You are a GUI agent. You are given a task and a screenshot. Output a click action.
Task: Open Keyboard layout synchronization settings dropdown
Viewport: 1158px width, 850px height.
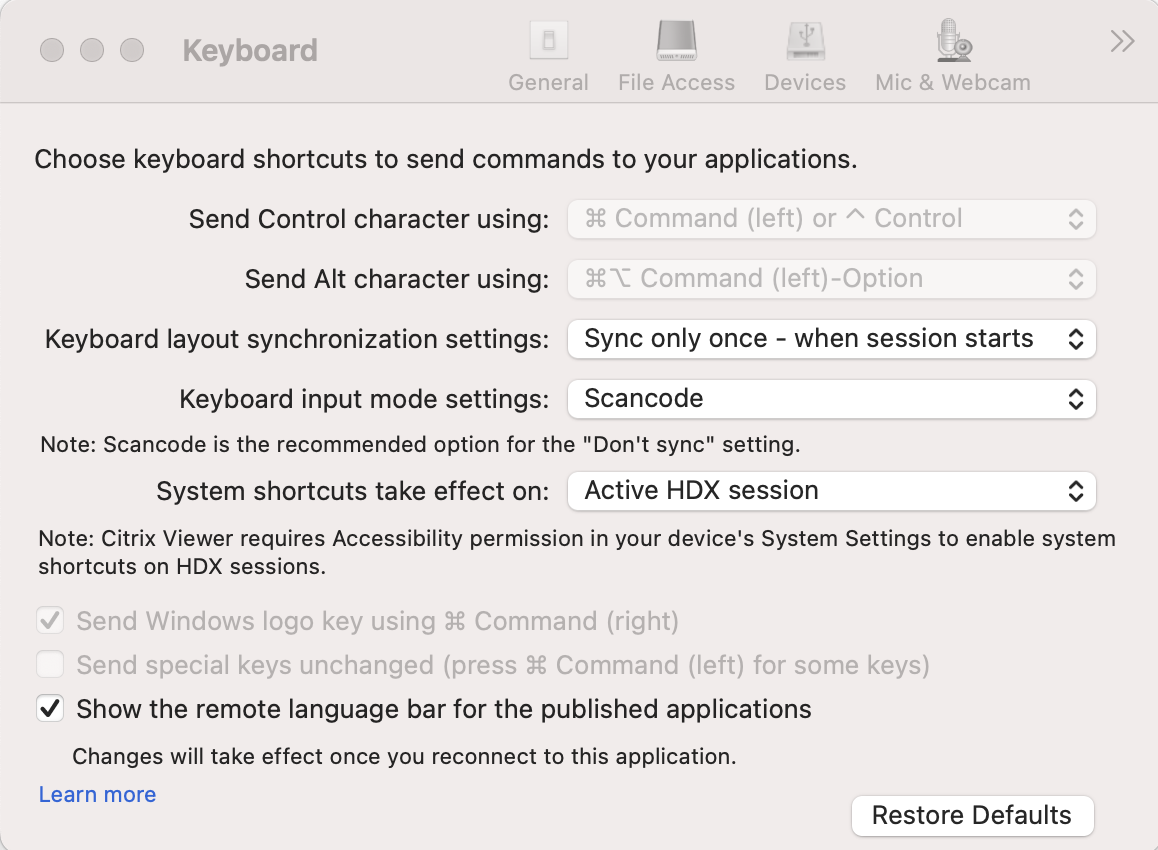(x=831, y=339)
